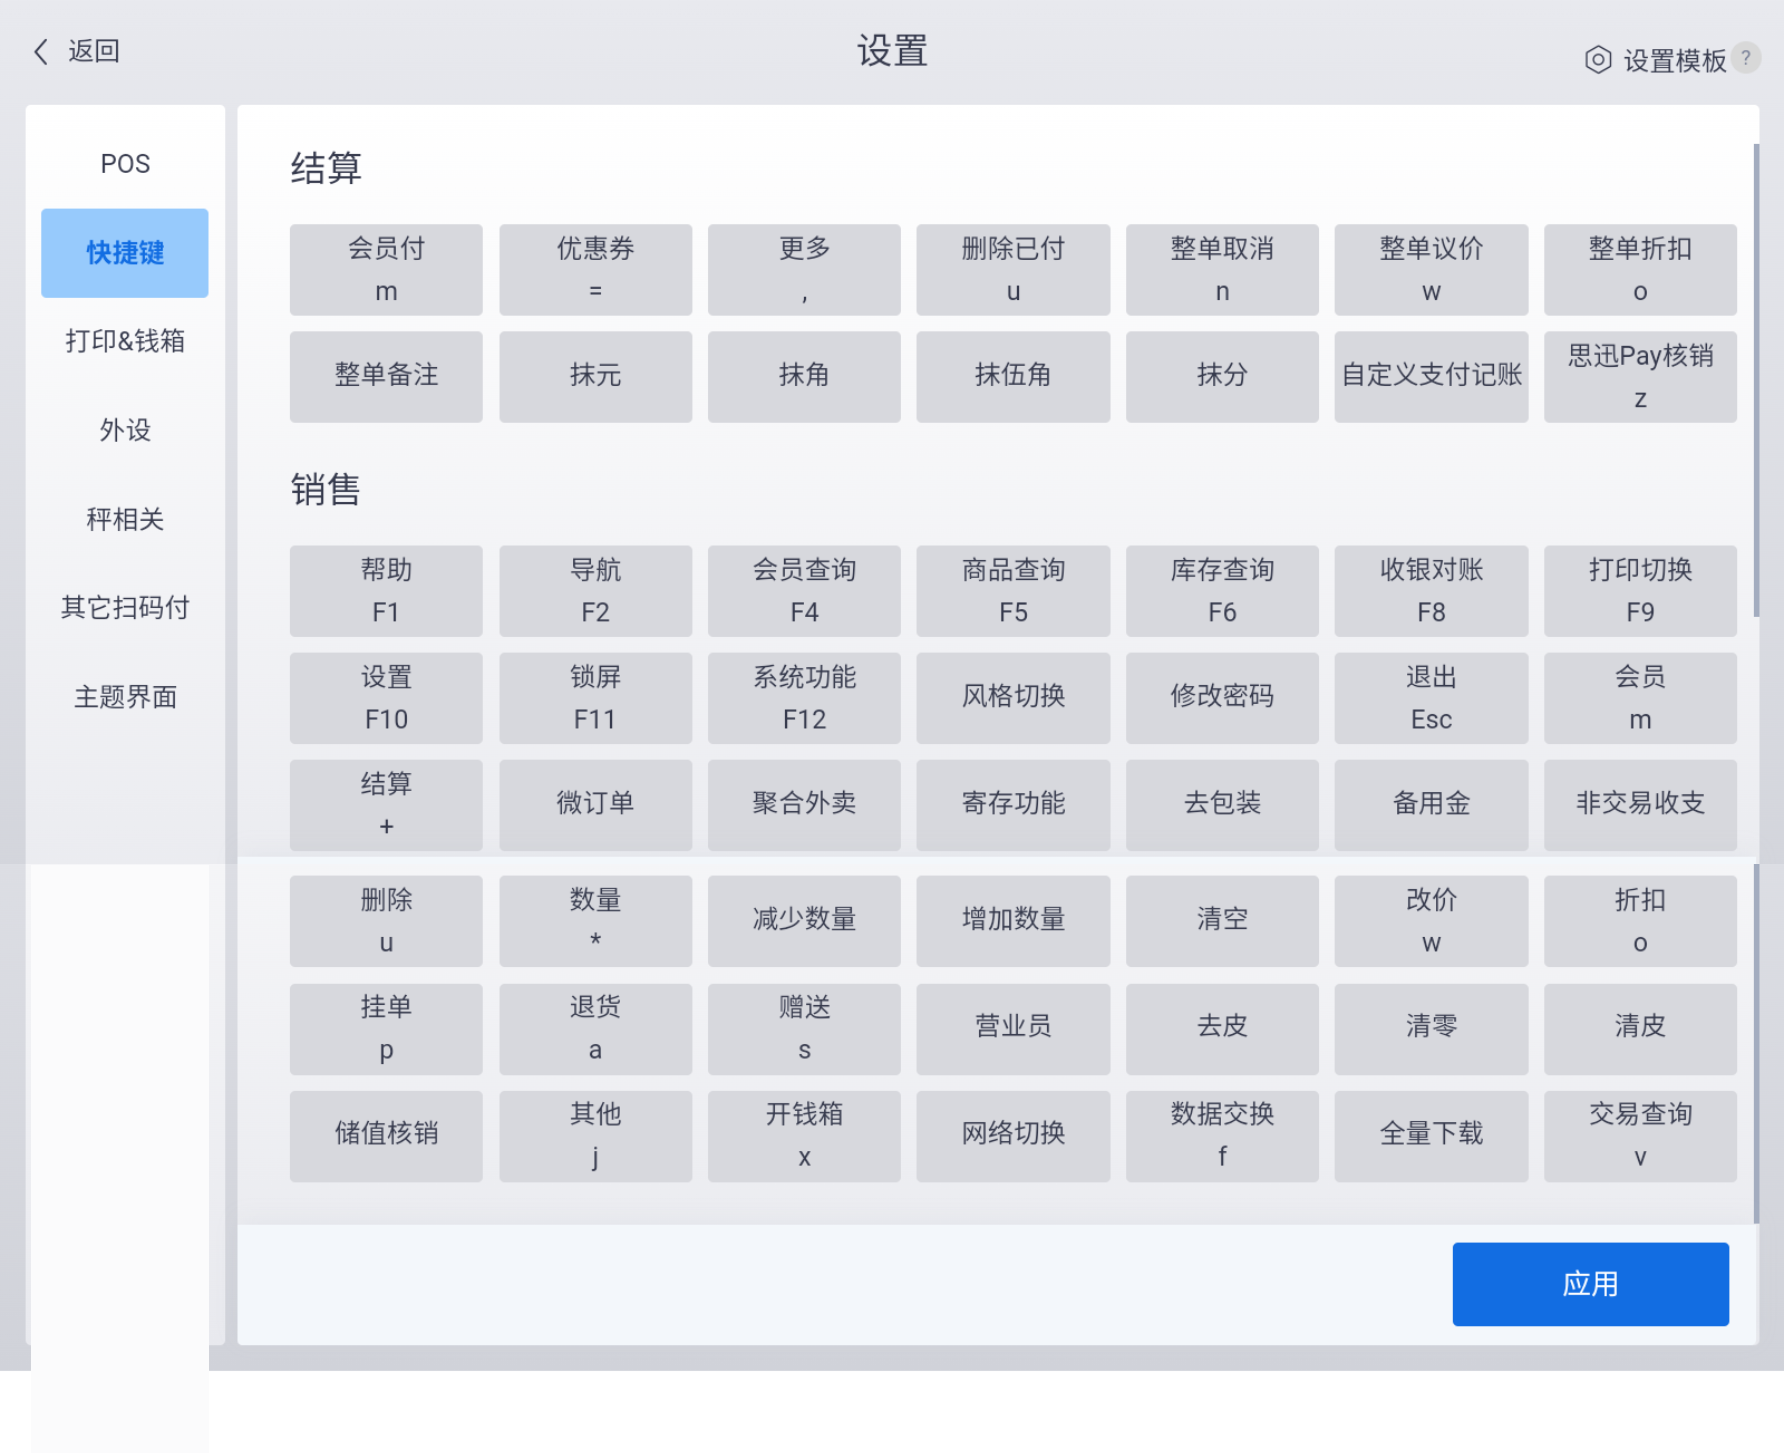
Task: Open 设置模板 link
Action: 1675,61
